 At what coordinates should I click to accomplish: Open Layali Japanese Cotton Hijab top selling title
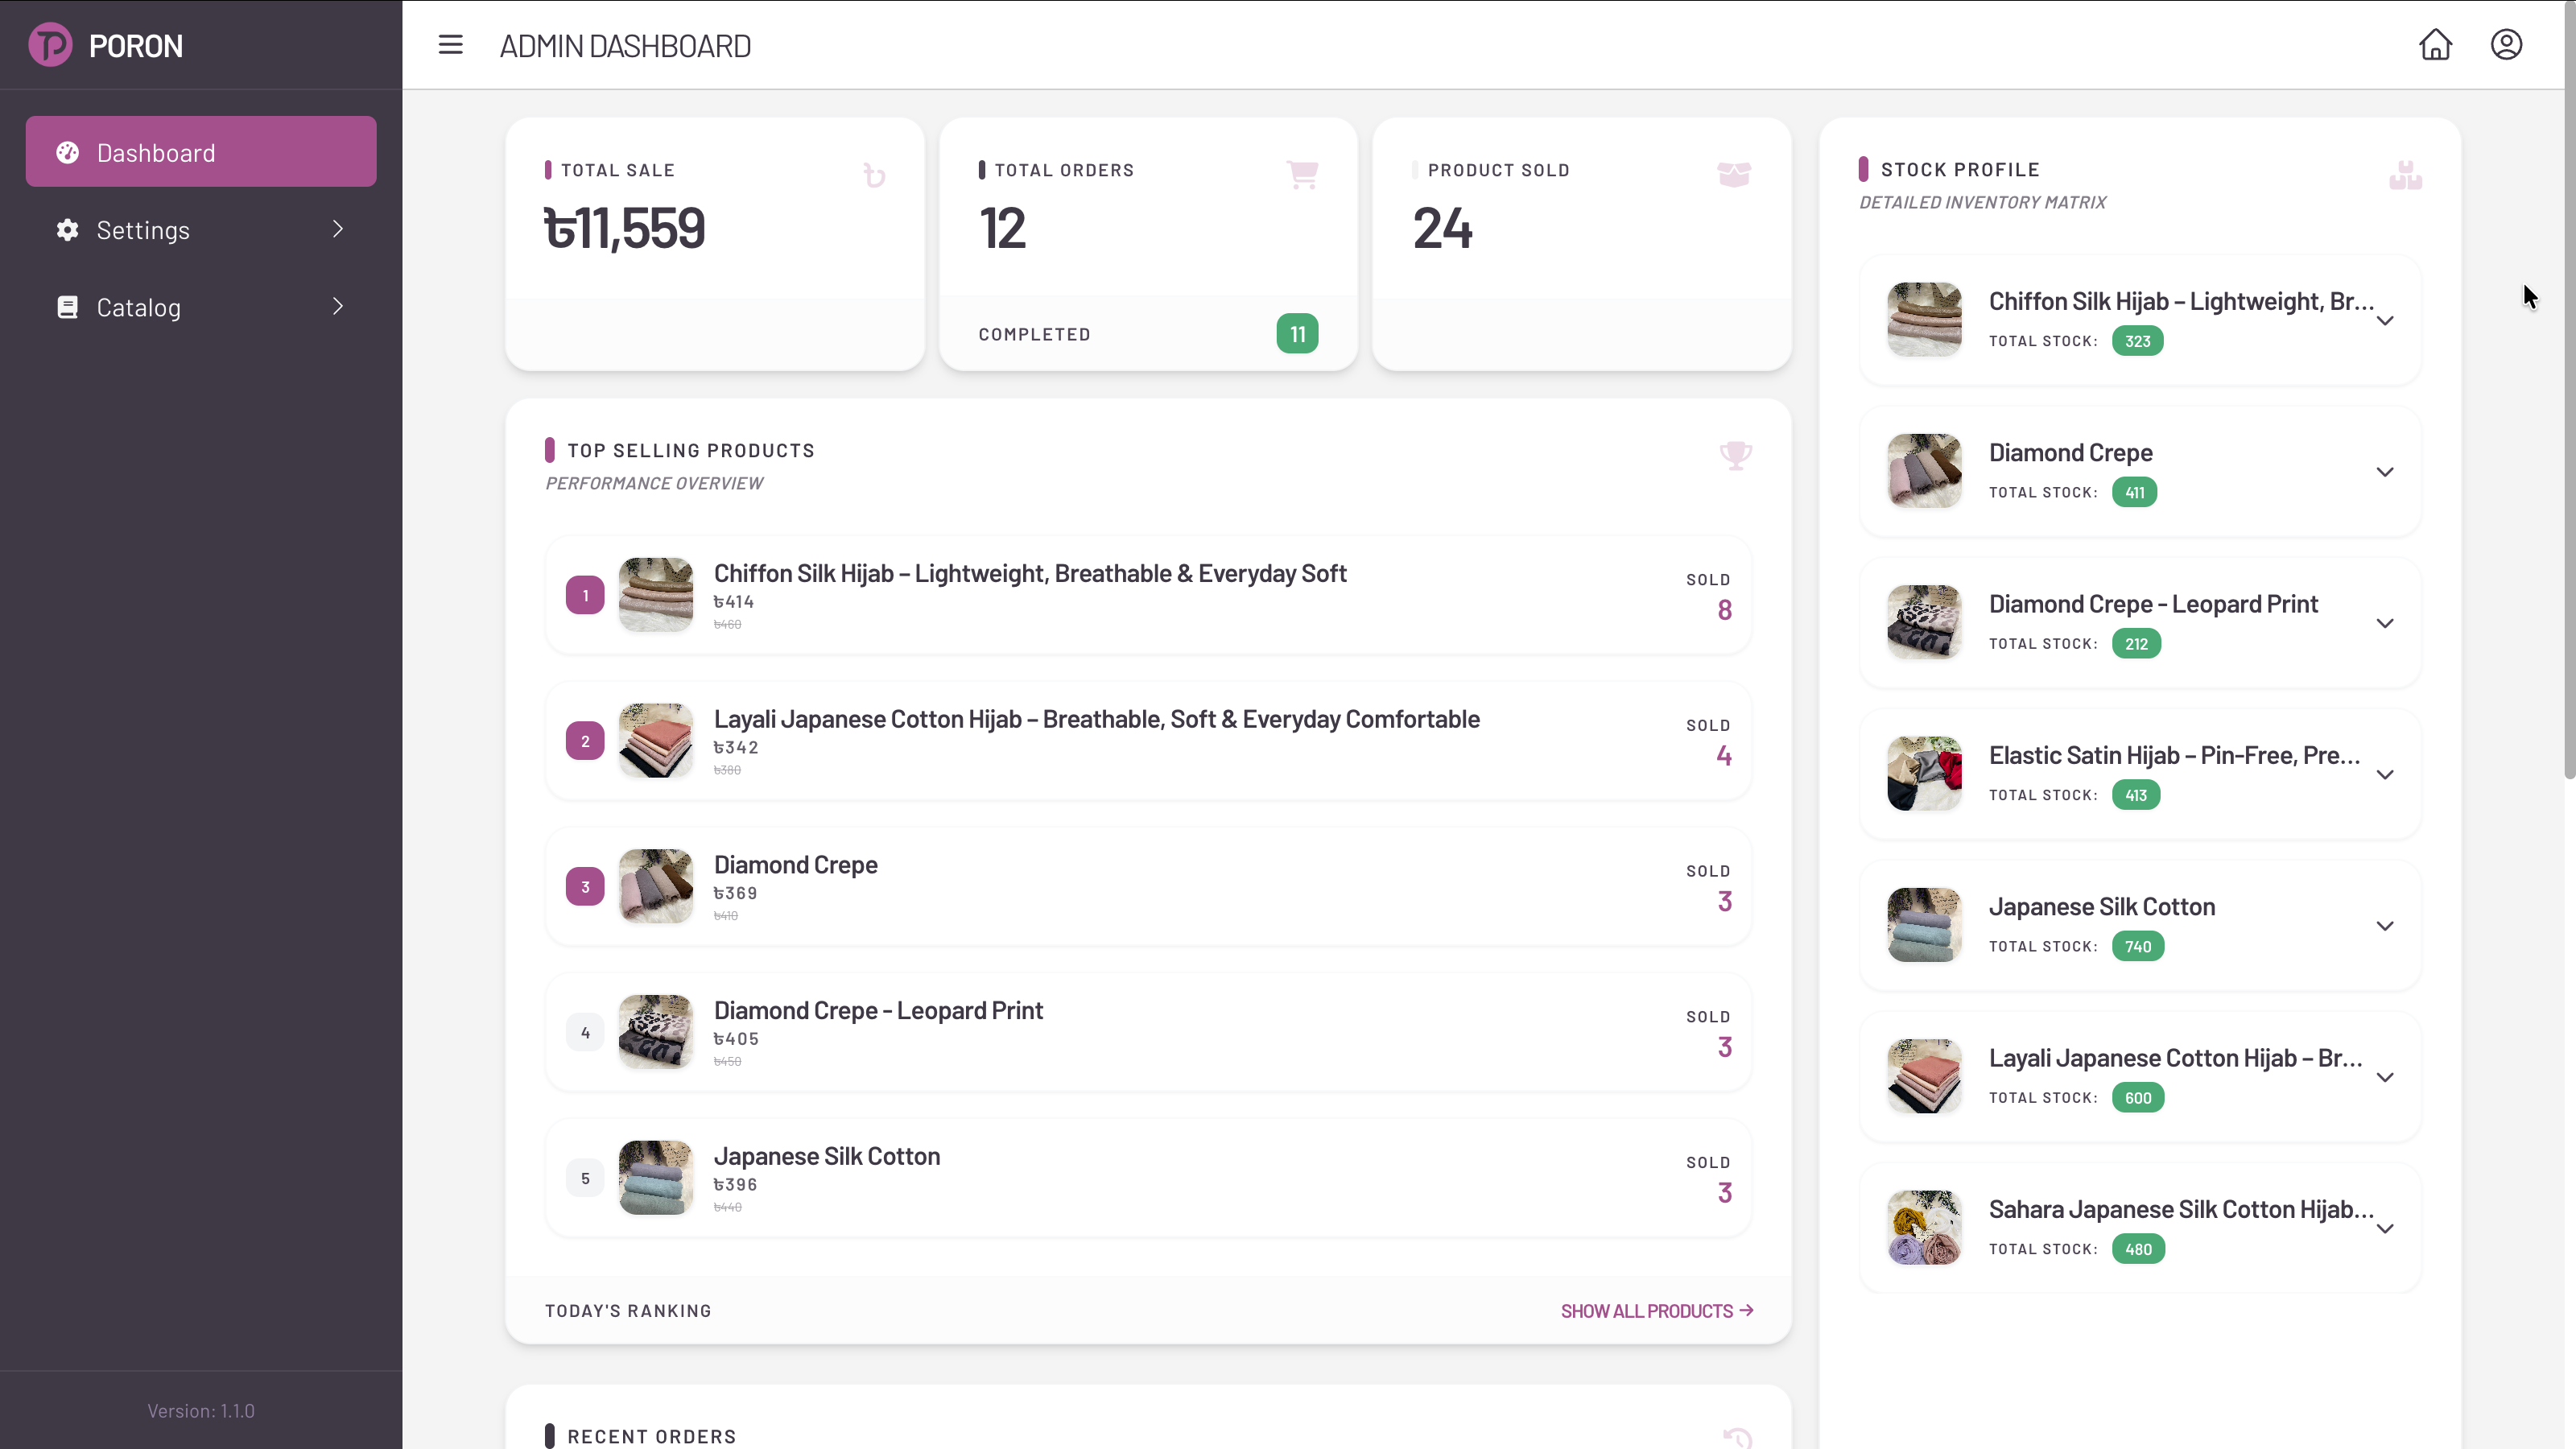(x=1096, y=719)
